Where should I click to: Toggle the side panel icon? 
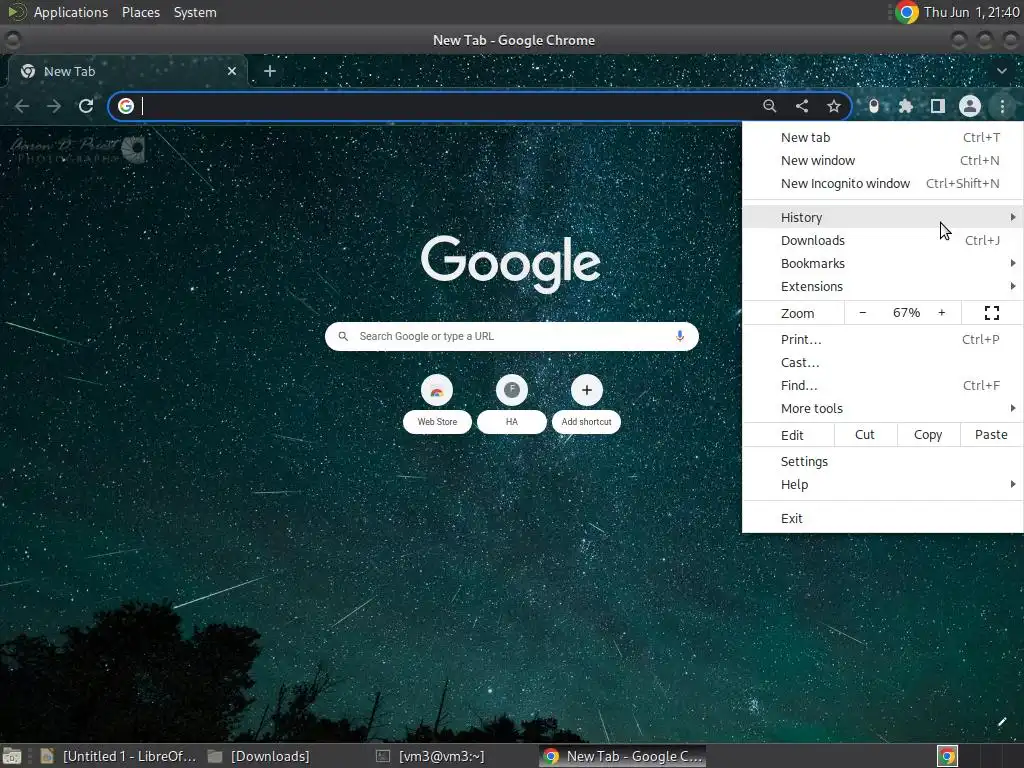pyautogui.click(x=938, y=106)
